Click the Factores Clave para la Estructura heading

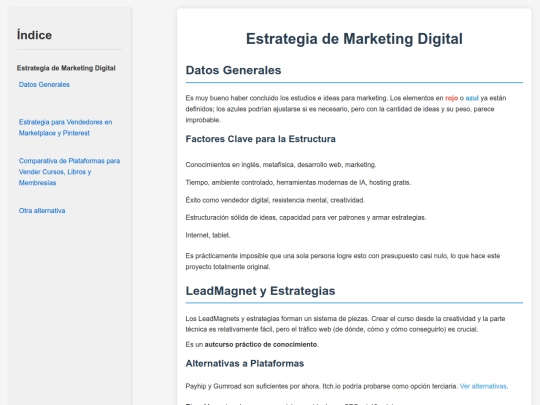pos(260,139)
